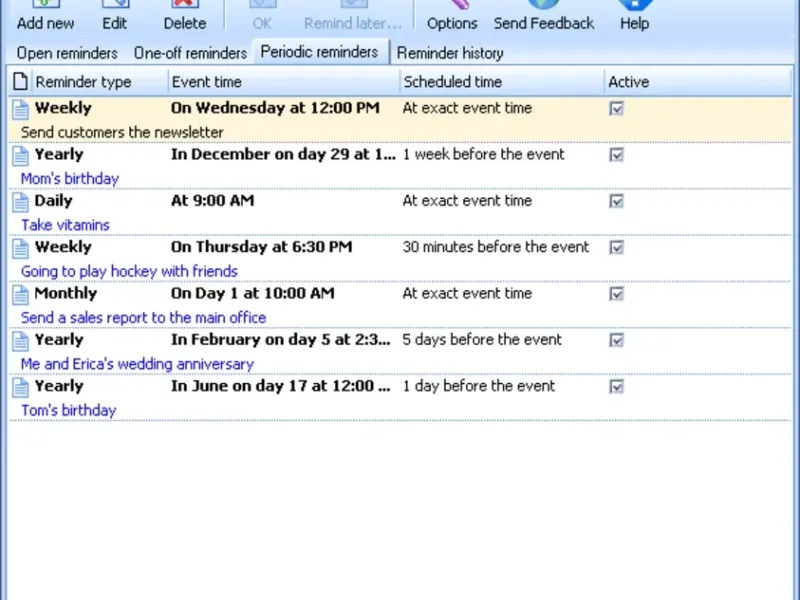The width and height of the screenshot is (800, 600).
Task: Click 'At 9:00 AM' event time
Action: (212, 201)
